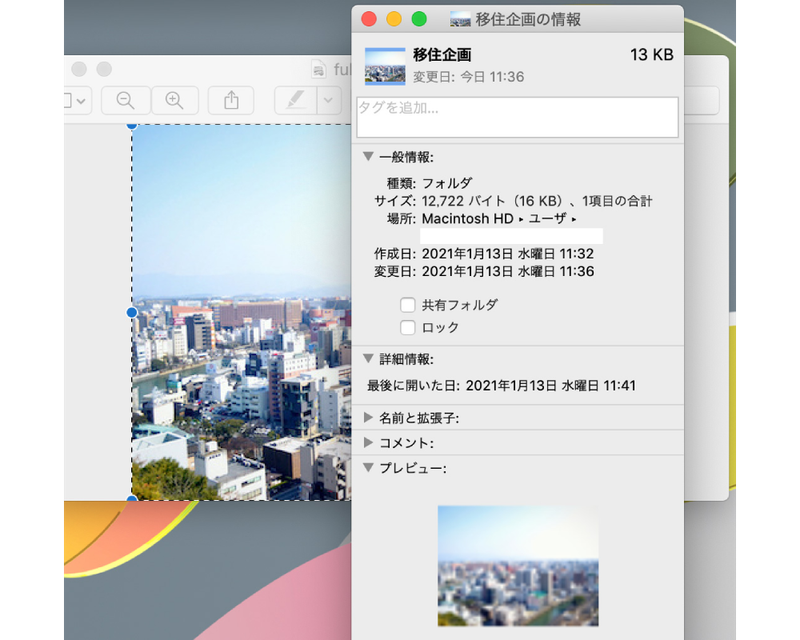The height and width of the screenshot is (640, 800).
Task: Toggle the markup pen tool in Preview
Action: tap(295, 100)
